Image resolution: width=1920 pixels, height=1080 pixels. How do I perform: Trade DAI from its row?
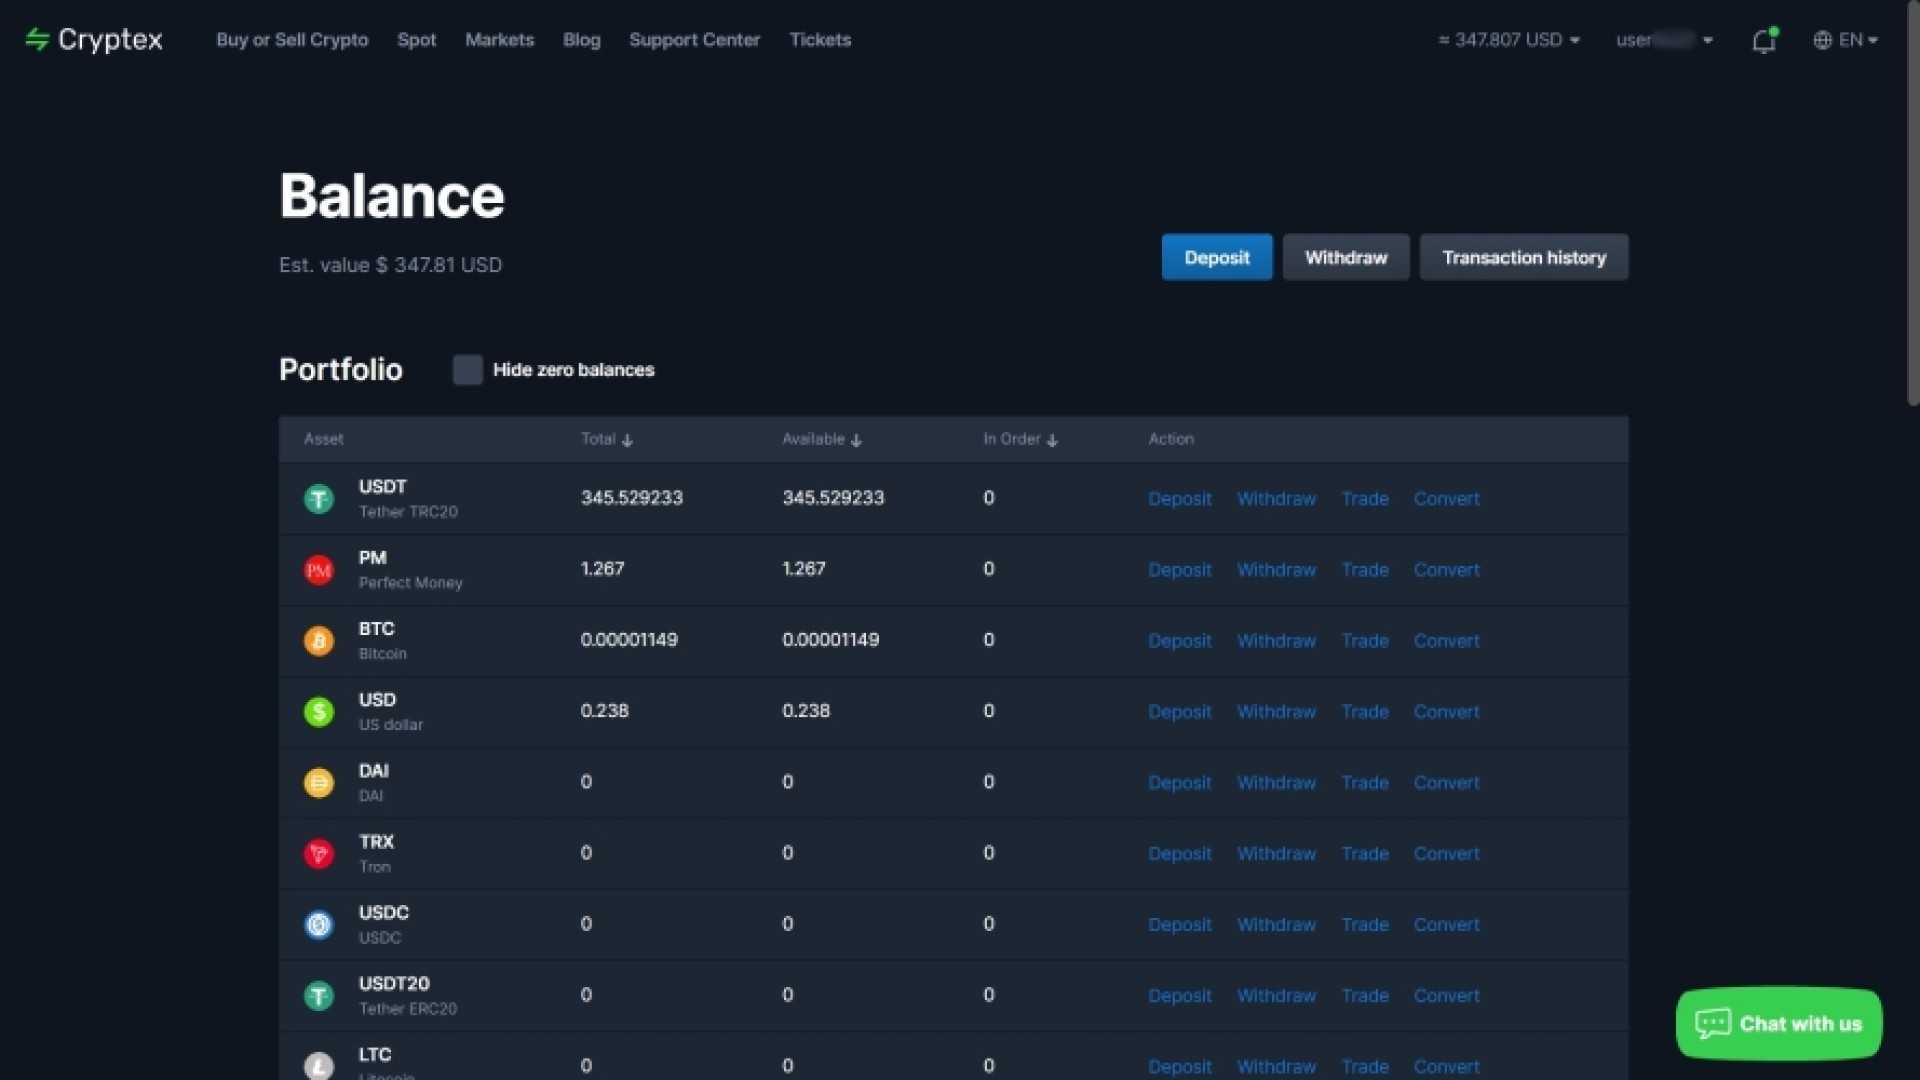[x=1364, y=782]
